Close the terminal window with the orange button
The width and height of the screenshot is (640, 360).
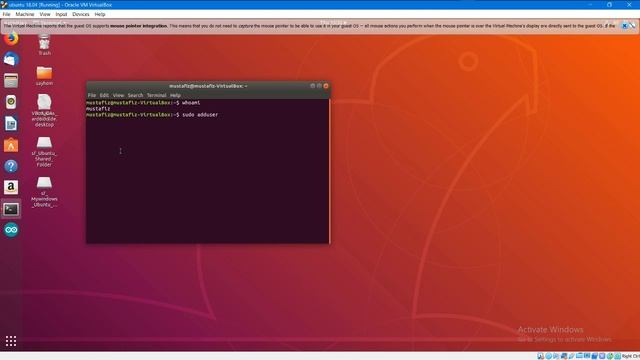click(326, 86)
